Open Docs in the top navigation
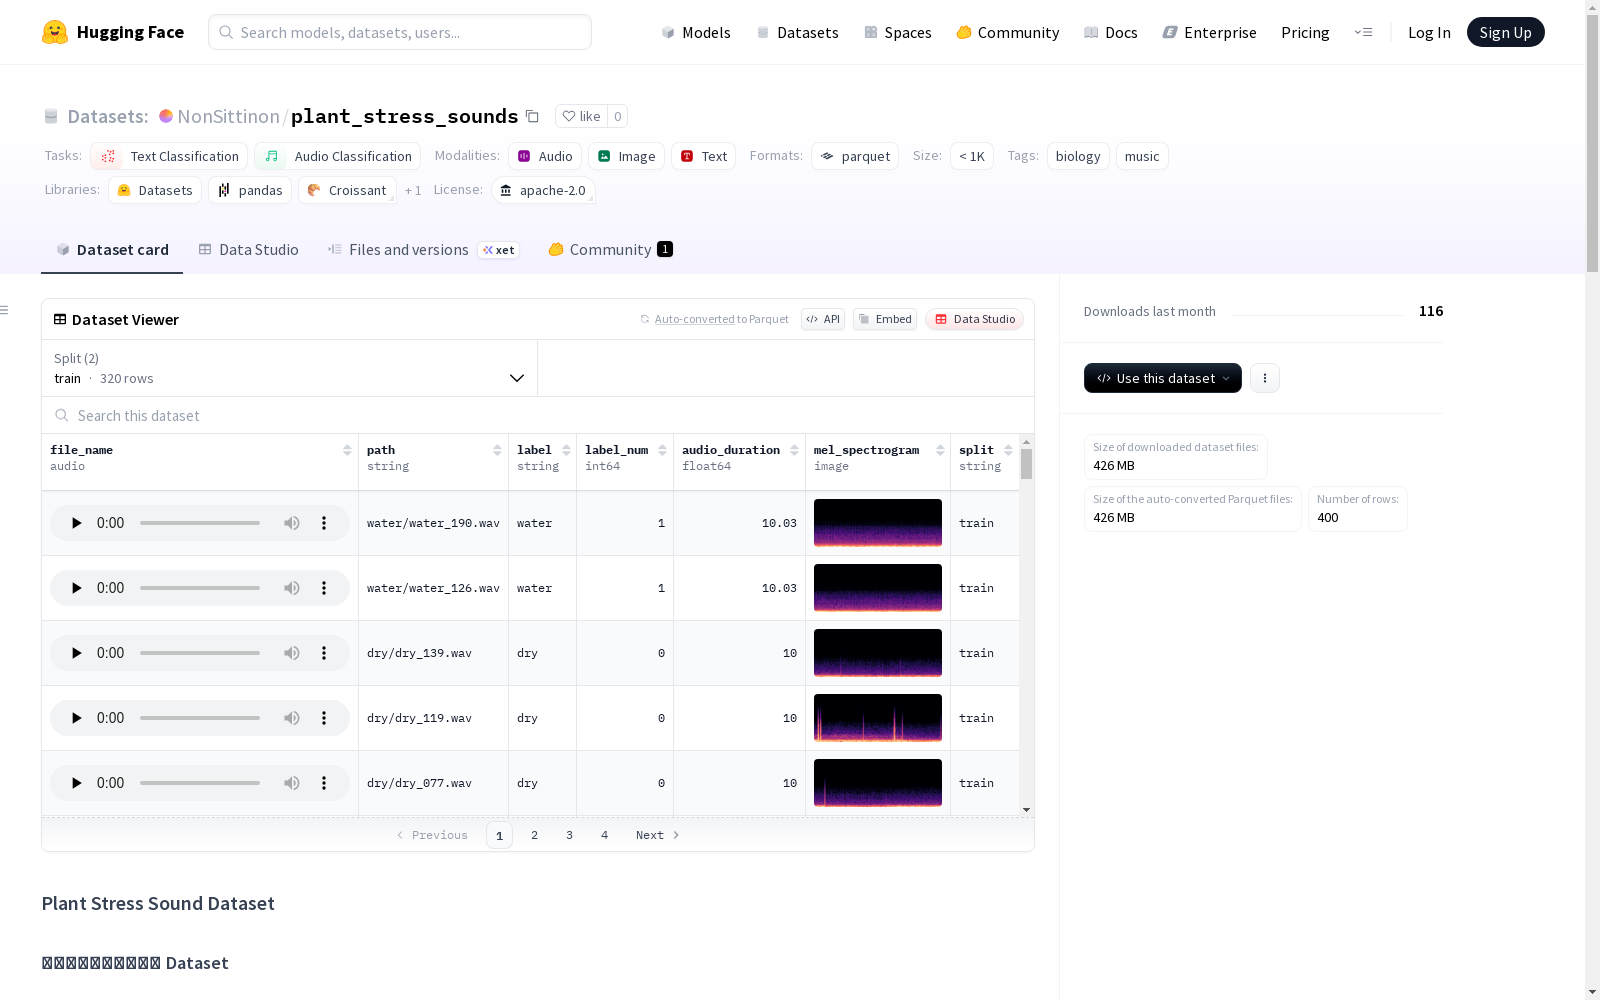This screenshot has width=1600, height=1000. coord(1111,32)
